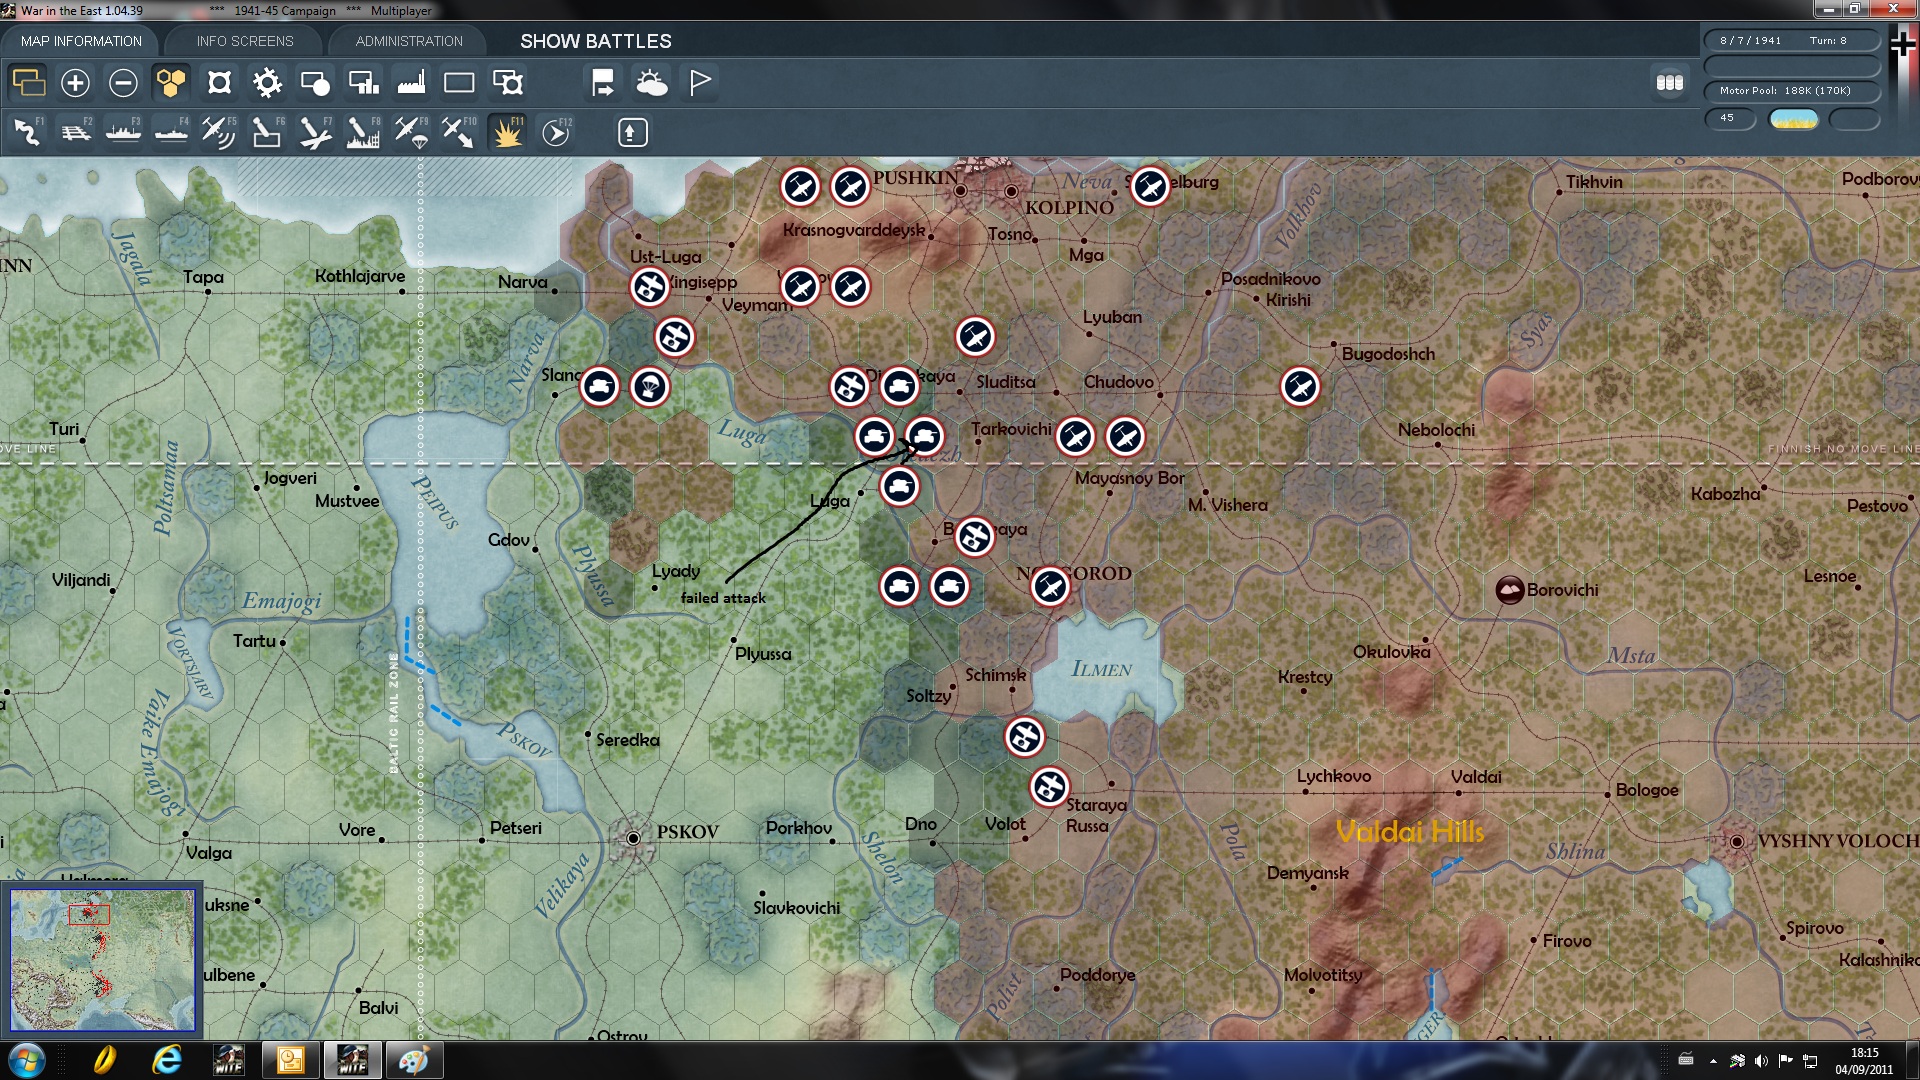Open Internet Explorer from taskbar
This screenshot has width=1920, height=1080.
166,1060
